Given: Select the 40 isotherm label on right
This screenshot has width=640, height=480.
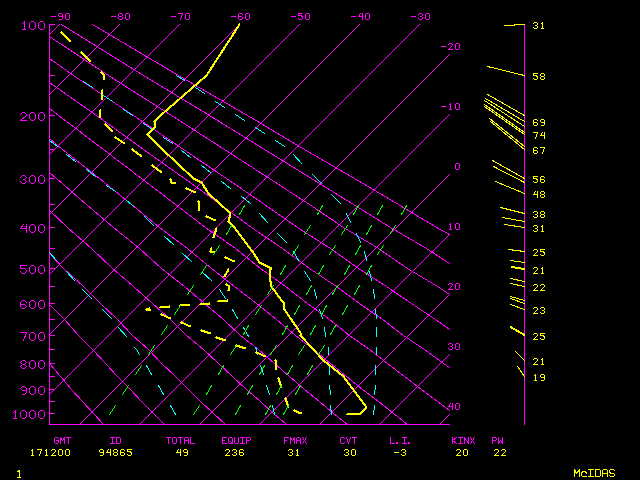Looking at the screenshot, I should click(x=454, y=407).
